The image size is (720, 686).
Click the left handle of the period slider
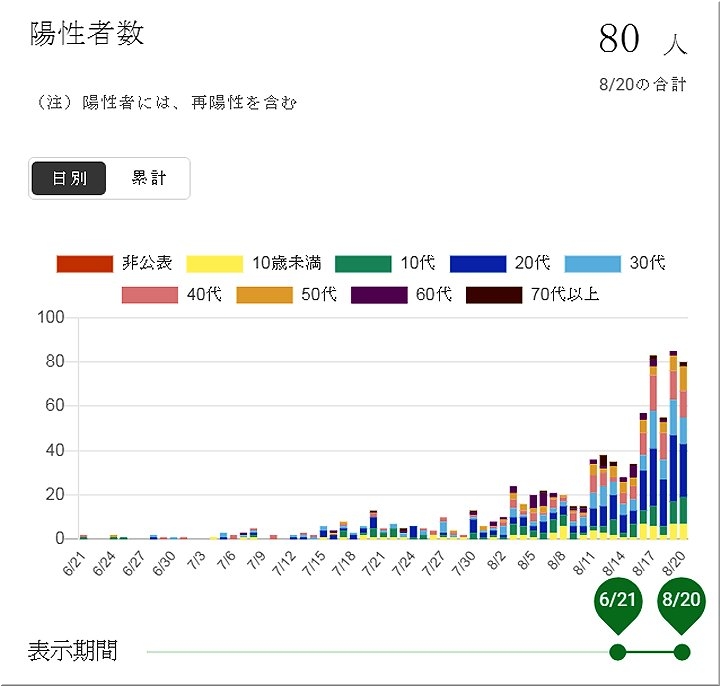(x=618, y=652)
